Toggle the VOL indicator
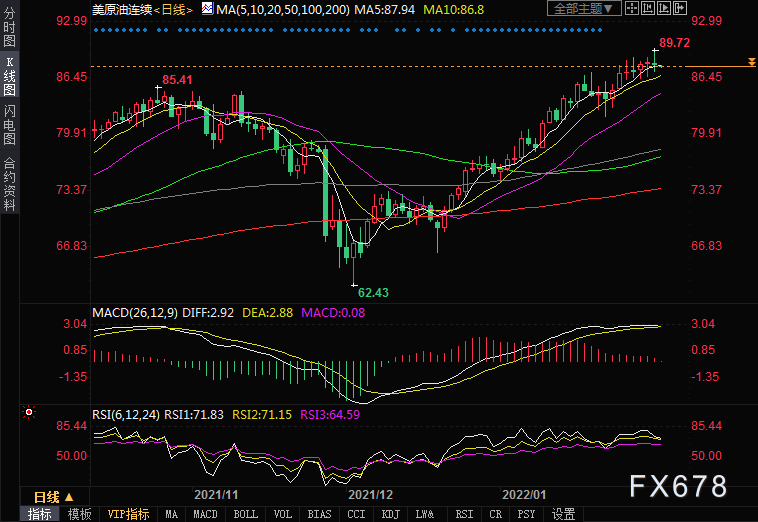This screenshot has height=522, width=758. tap(284, 514)
